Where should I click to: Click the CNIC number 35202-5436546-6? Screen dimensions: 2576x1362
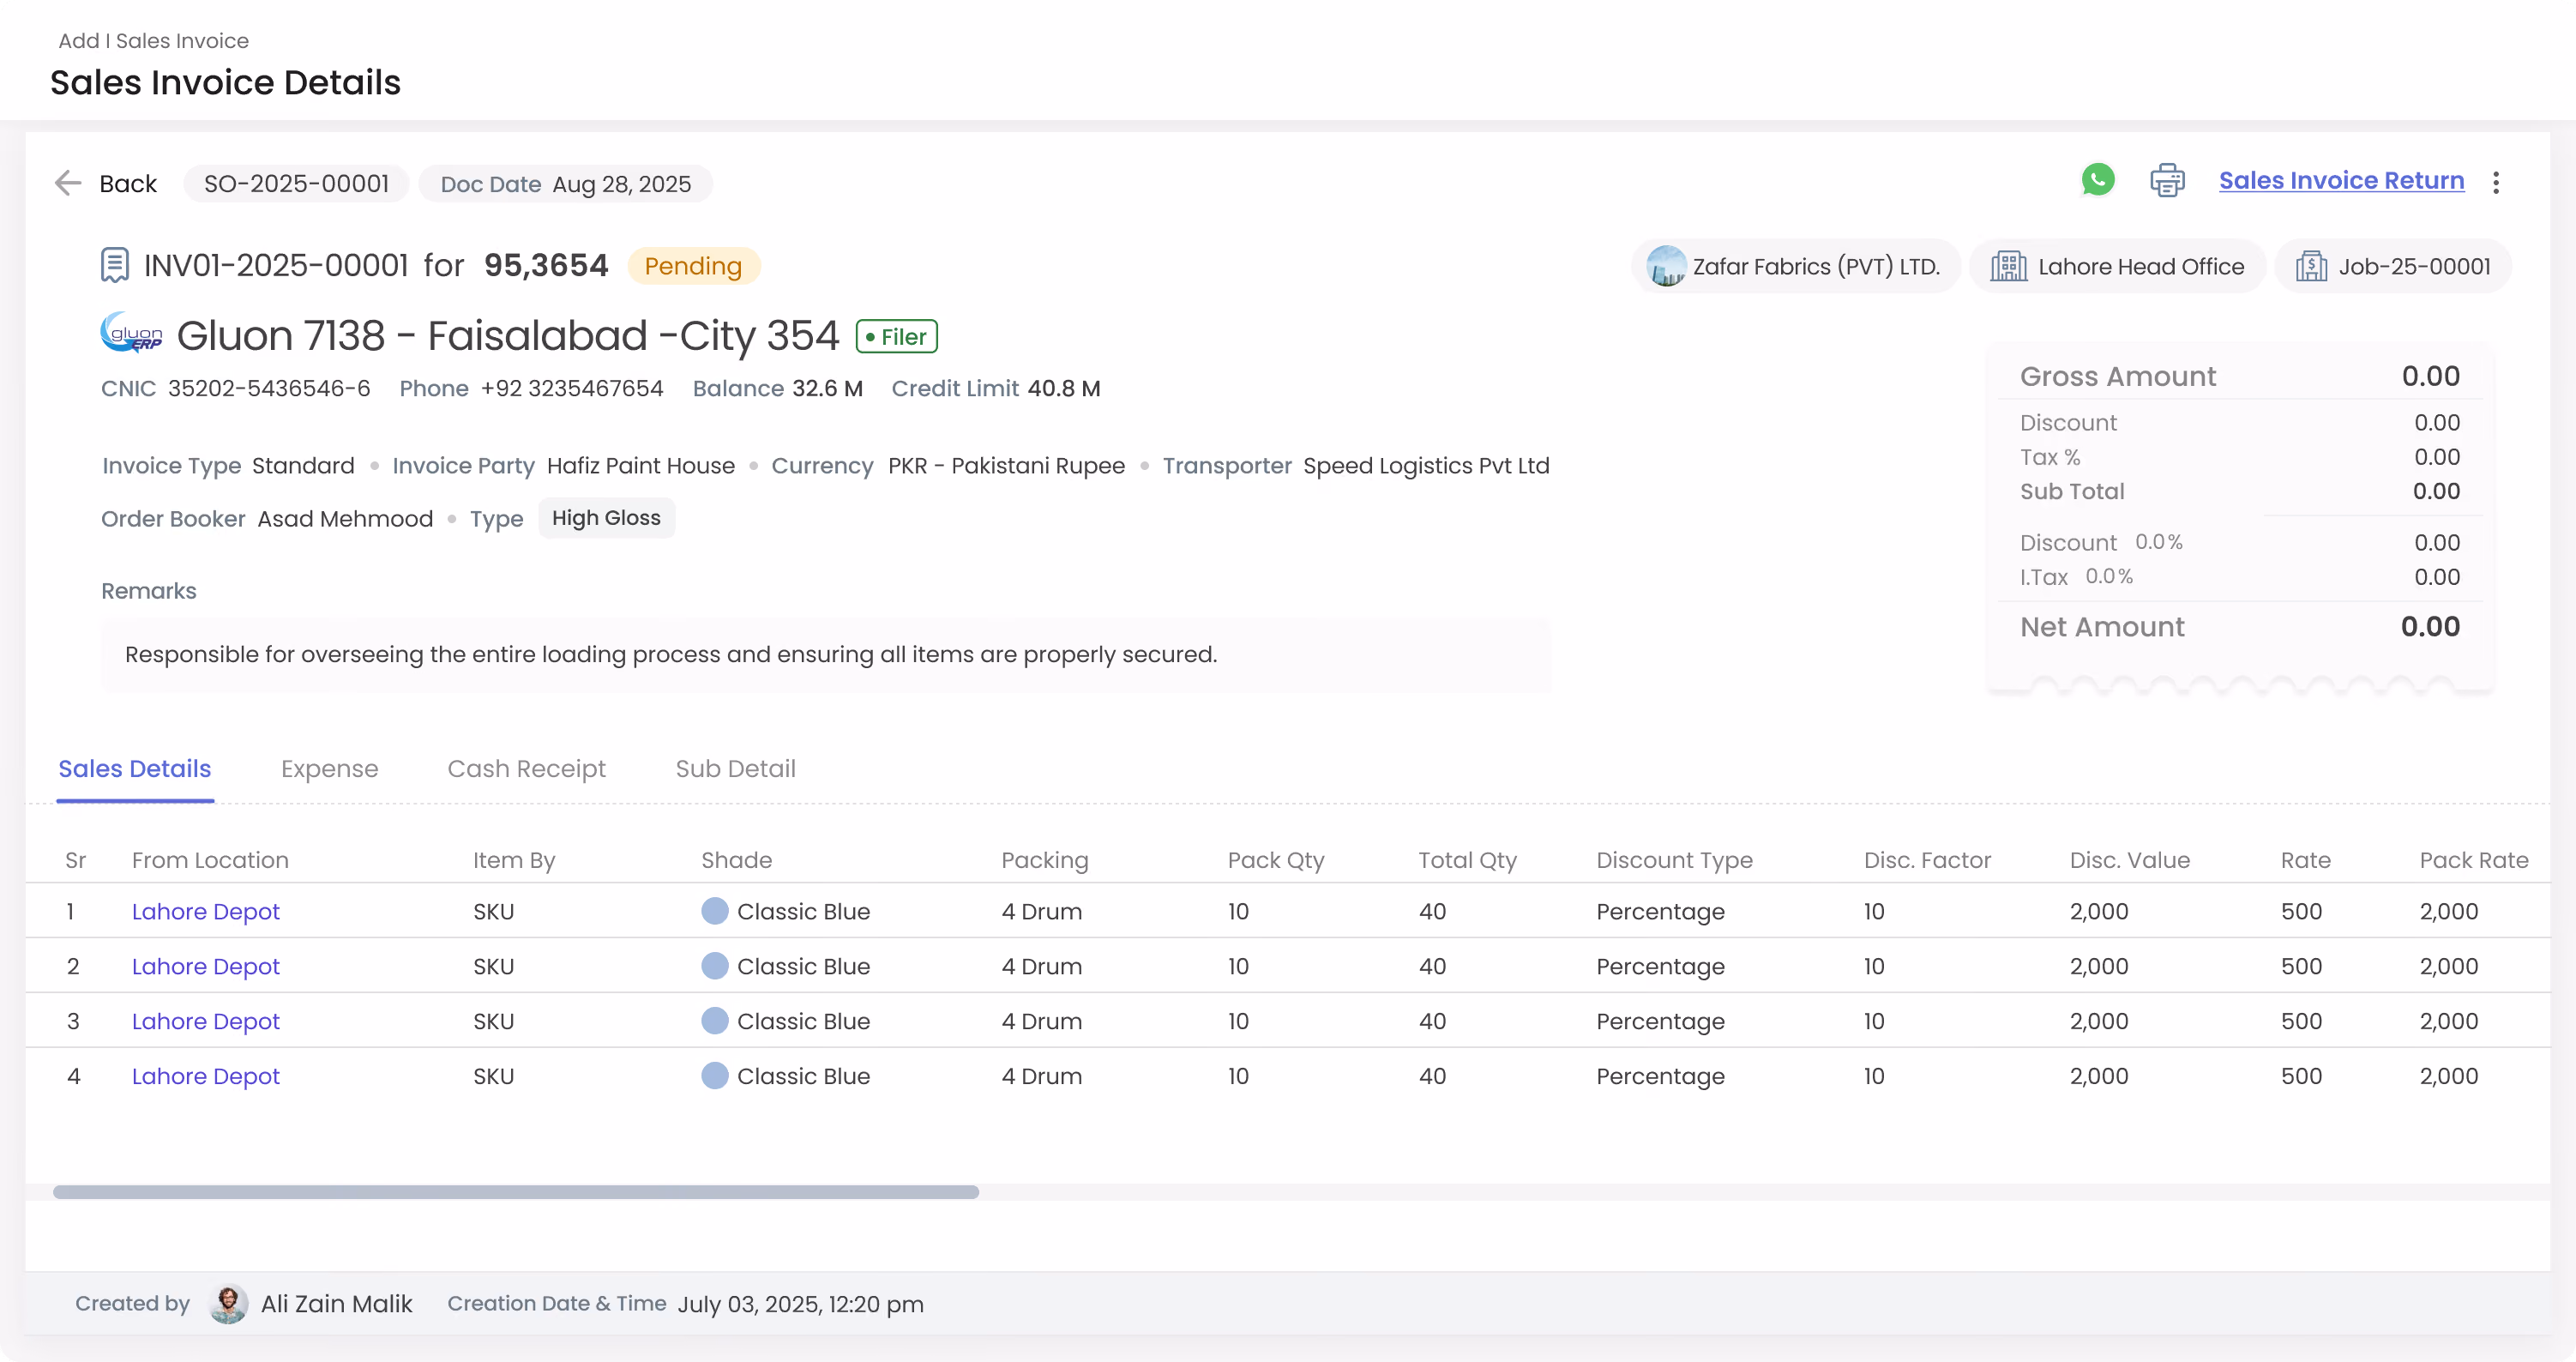269,388
